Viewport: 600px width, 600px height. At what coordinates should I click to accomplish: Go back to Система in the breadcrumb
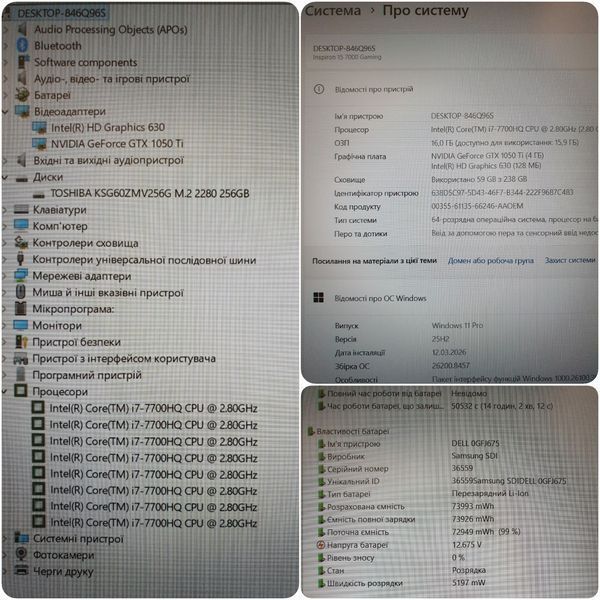click(333, 11)
